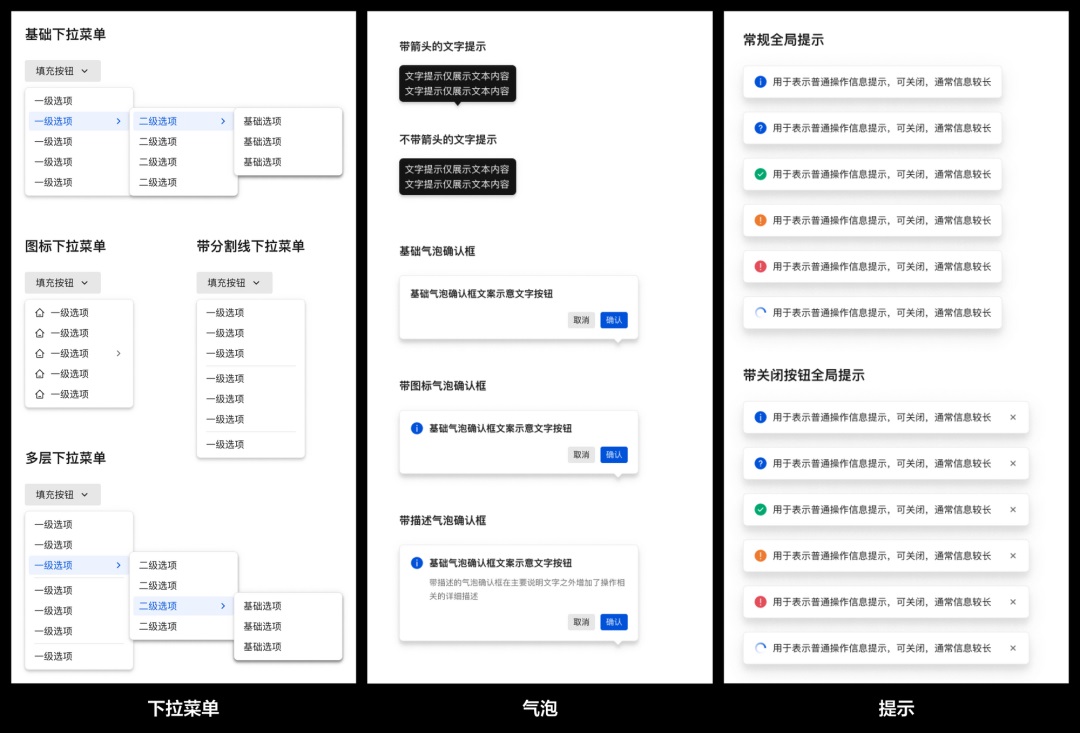Open 填充按钮 dropdown under 多层下拉菜单
1080x733 pixels.
pyautogui.click(x=63, y=495)
